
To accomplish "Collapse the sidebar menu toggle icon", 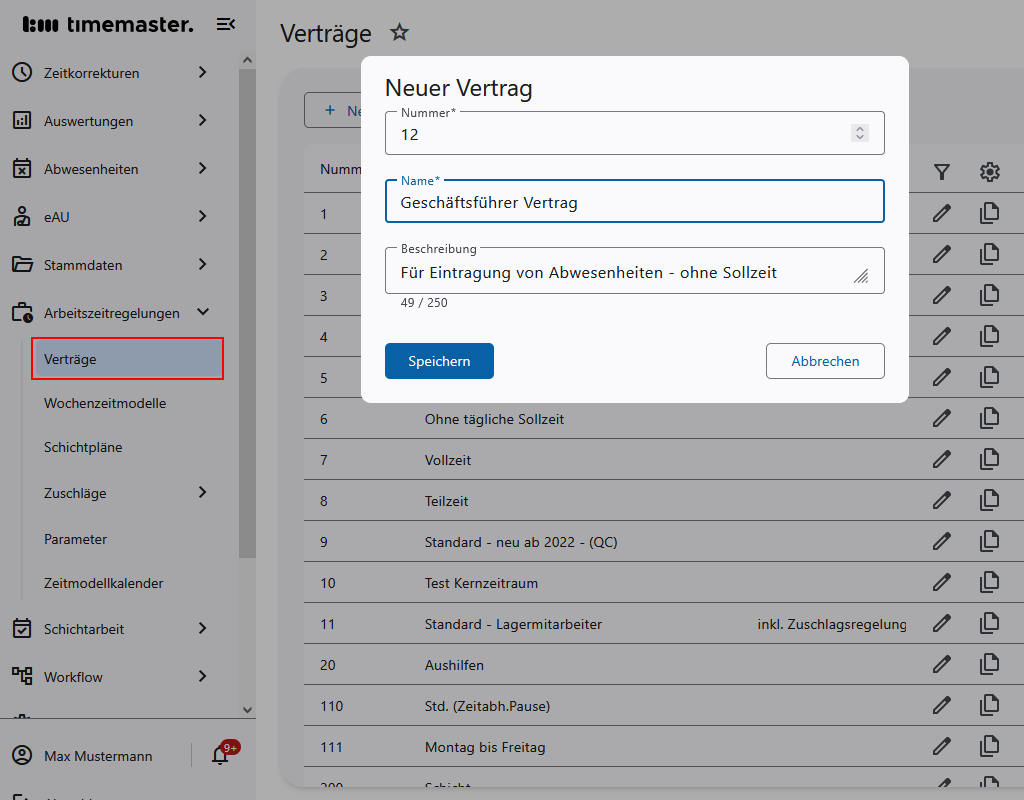I will [x=226, y=24].
